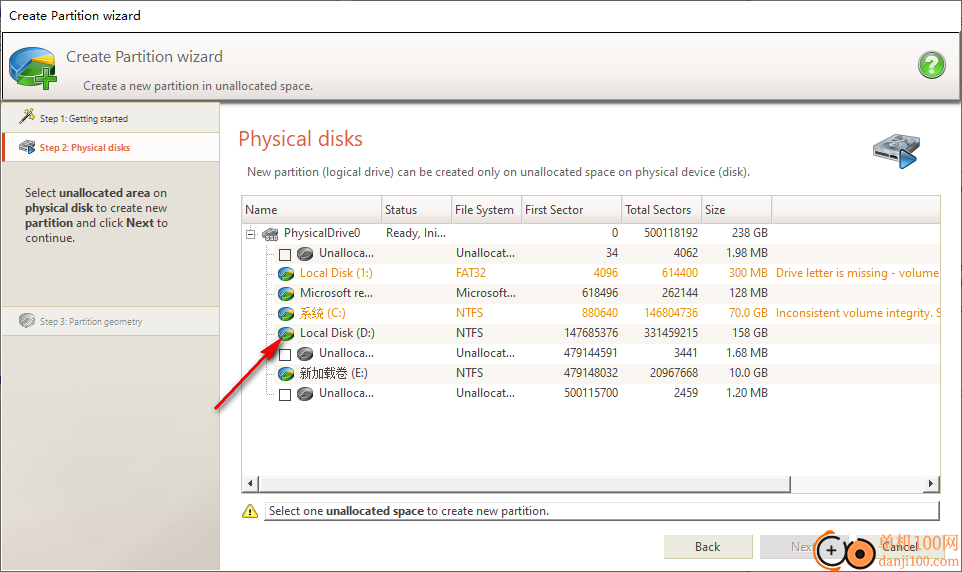The image size is (962, 572).
Task: Select the PhysicalDrive0 row name
Action: (322, 233)
